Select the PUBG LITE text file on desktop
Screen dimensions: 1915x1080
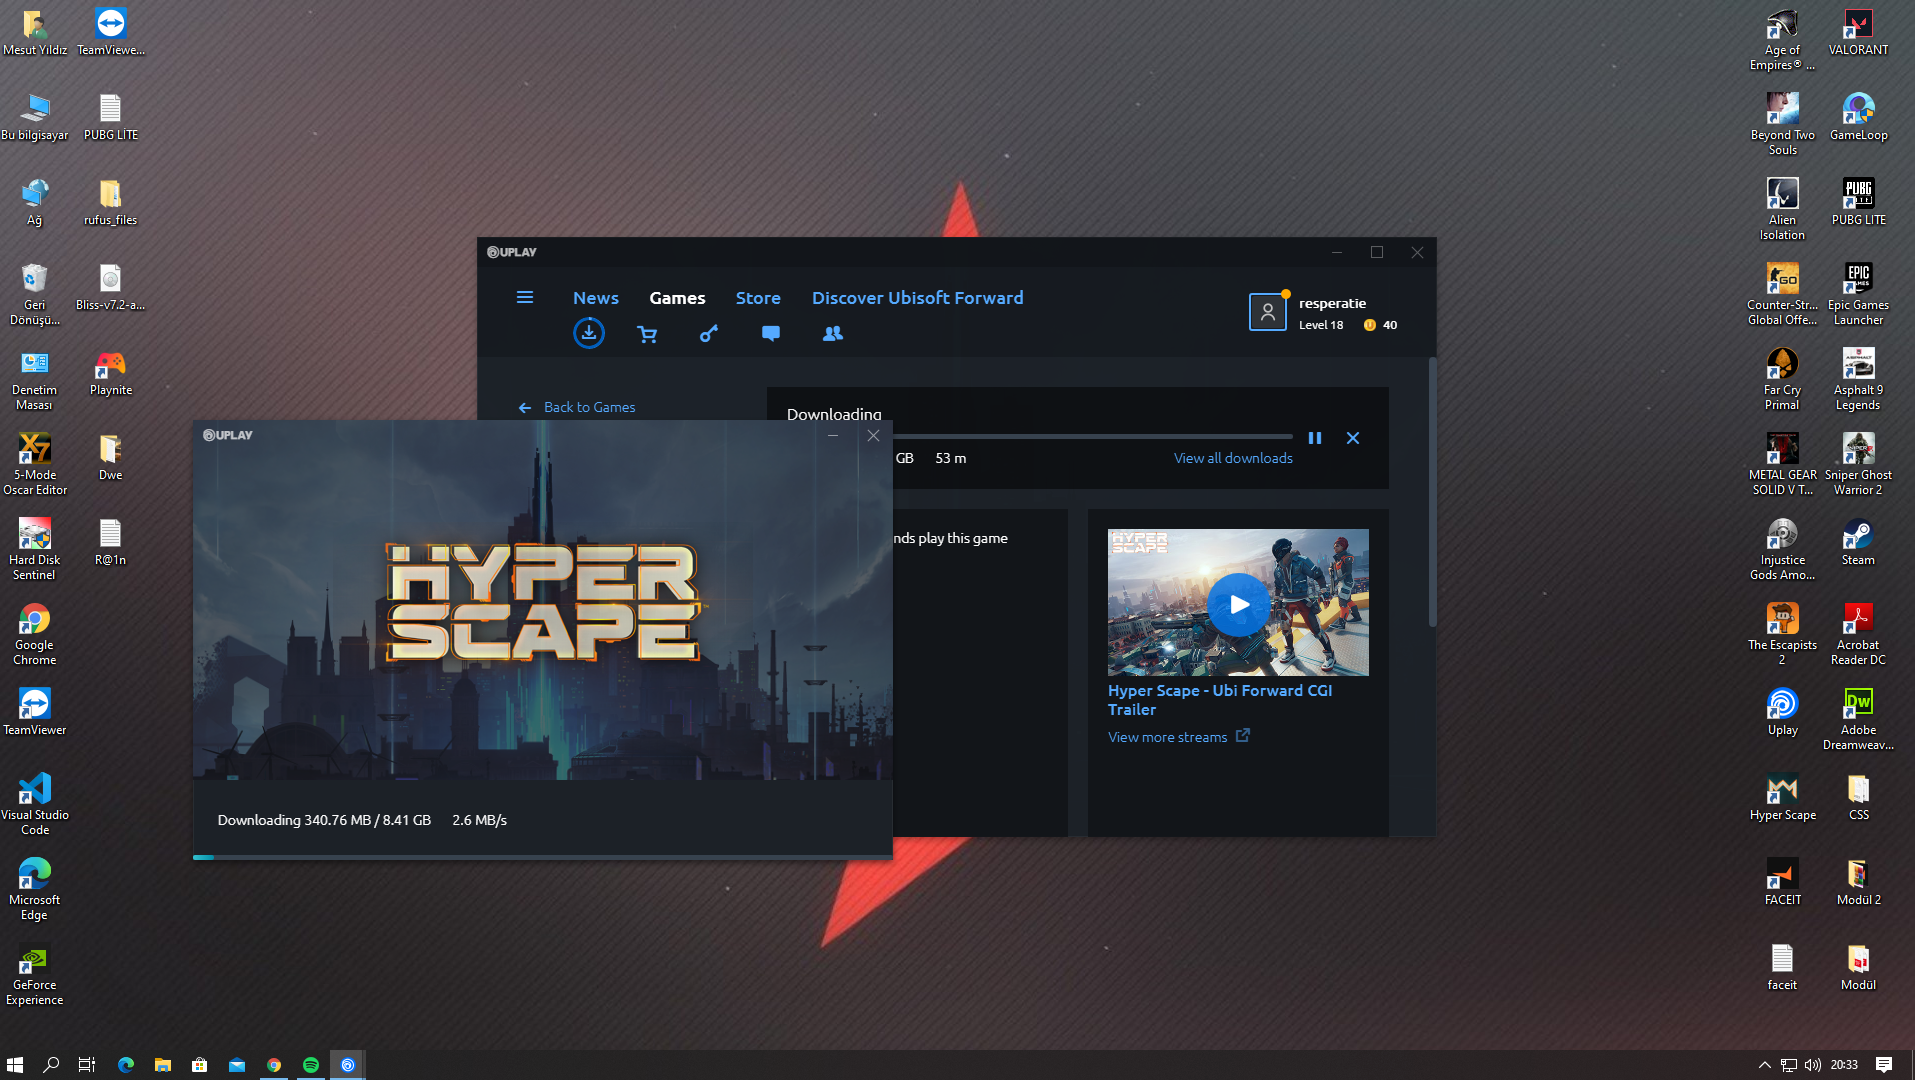110,117
